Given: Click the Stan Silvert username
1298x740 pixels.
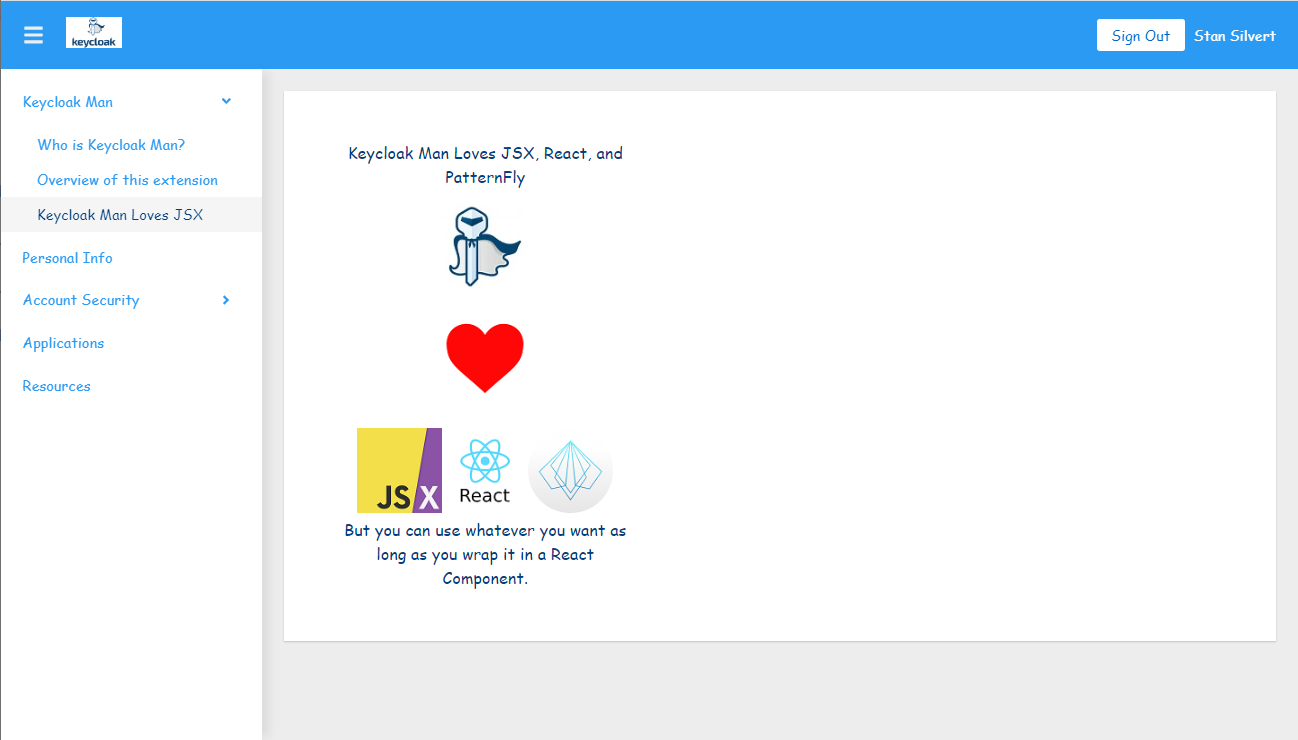Looking at the screenshot, I should pos(1234,36).
